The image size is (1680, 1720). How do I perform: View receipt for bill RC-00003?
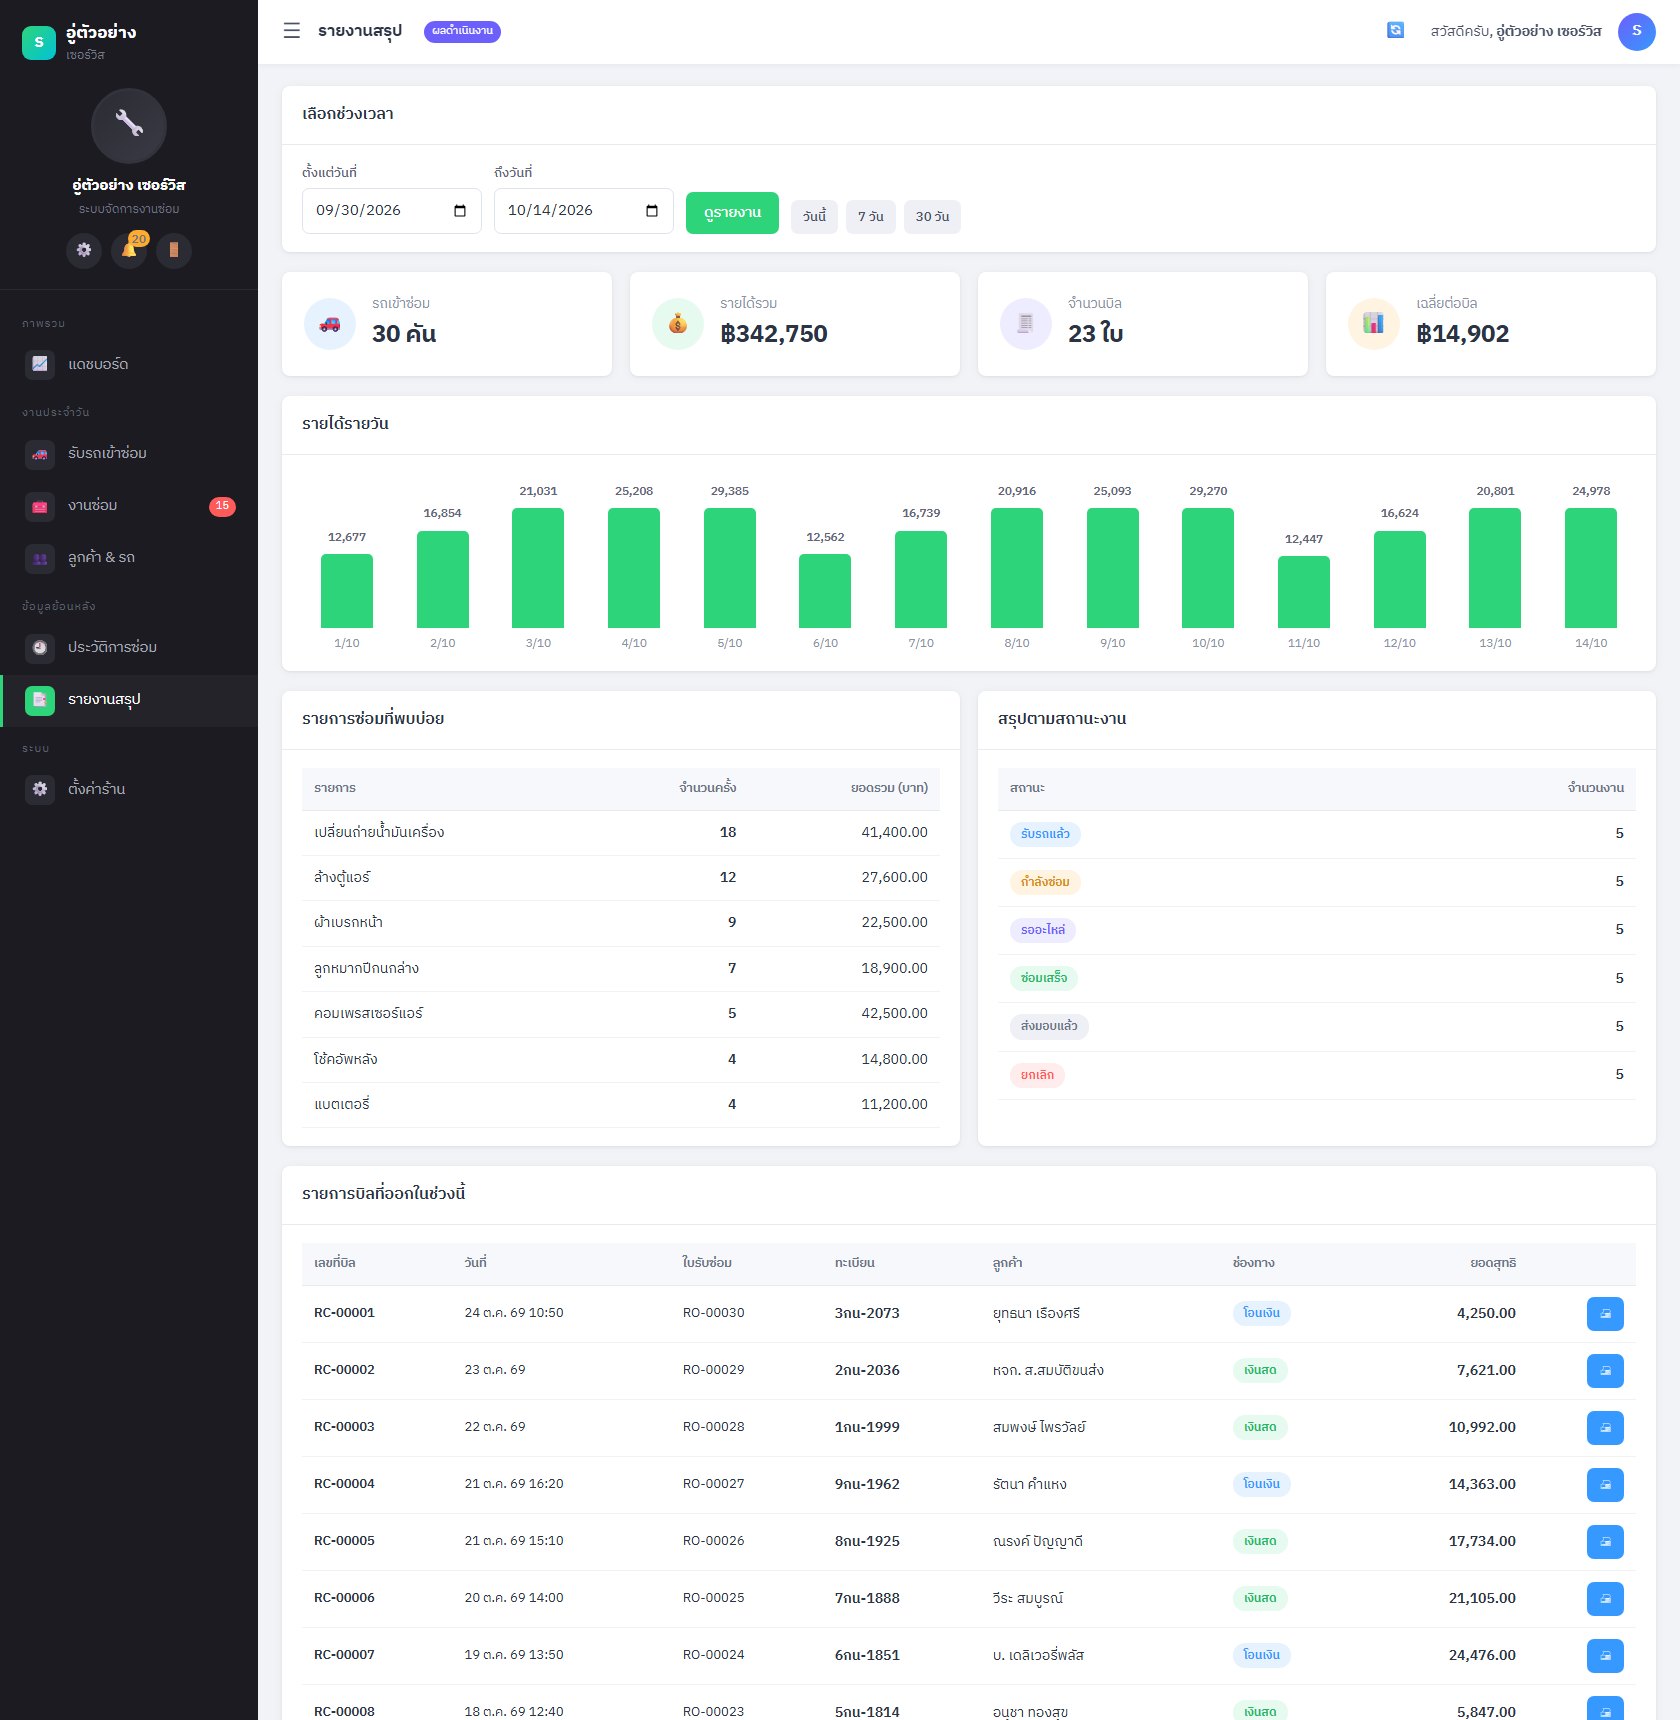coord(1604,1428)
